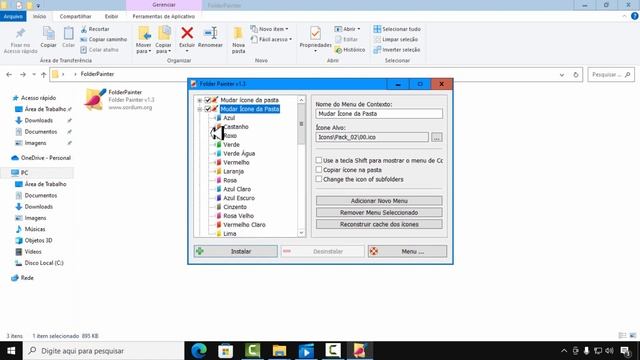640x360 pixels.
Task: Open the Mover para dropdown arrow
Action: pyautogui.click(x=150, y=51)
